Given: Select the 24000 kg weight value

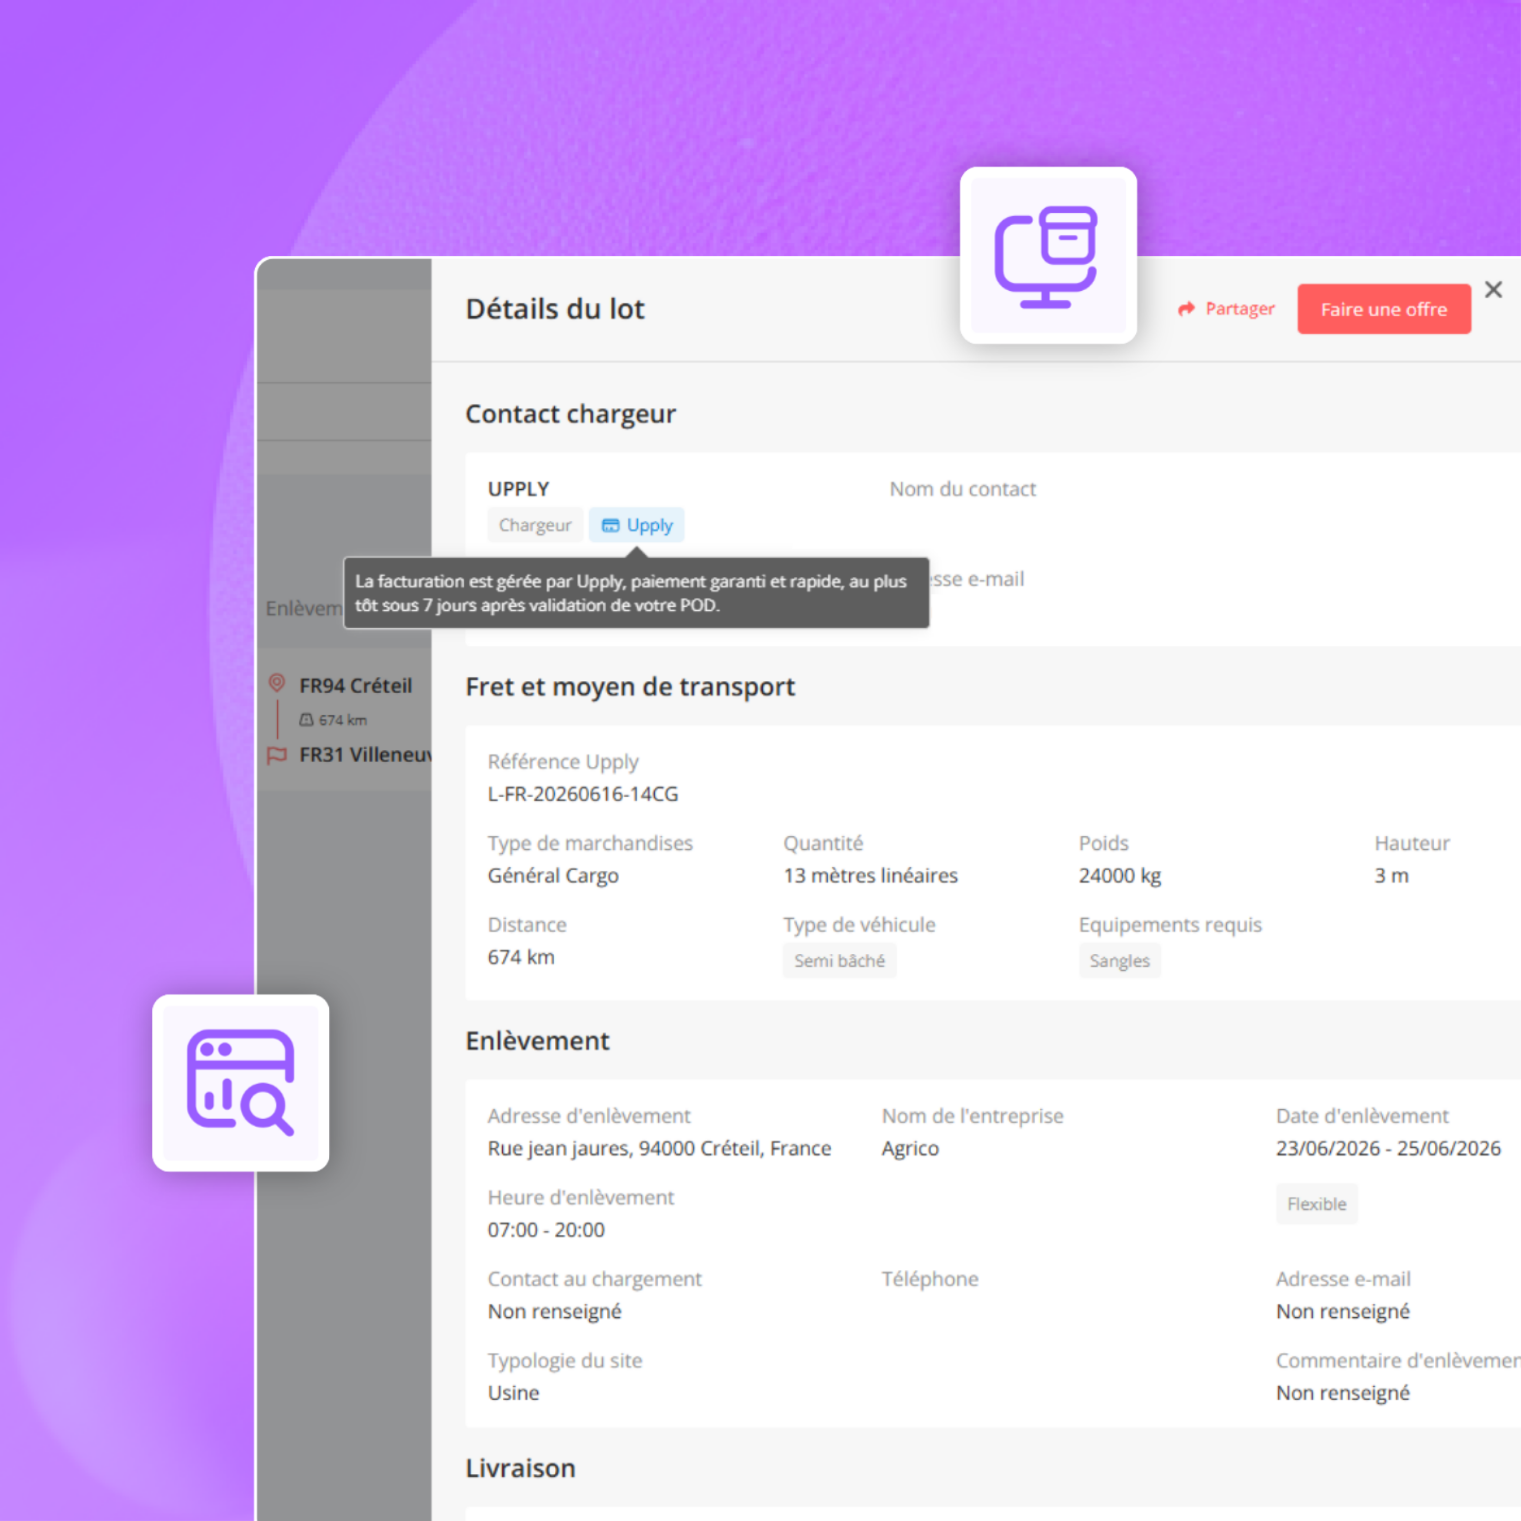Looking at the screenshot, I should pos(1119,876).
